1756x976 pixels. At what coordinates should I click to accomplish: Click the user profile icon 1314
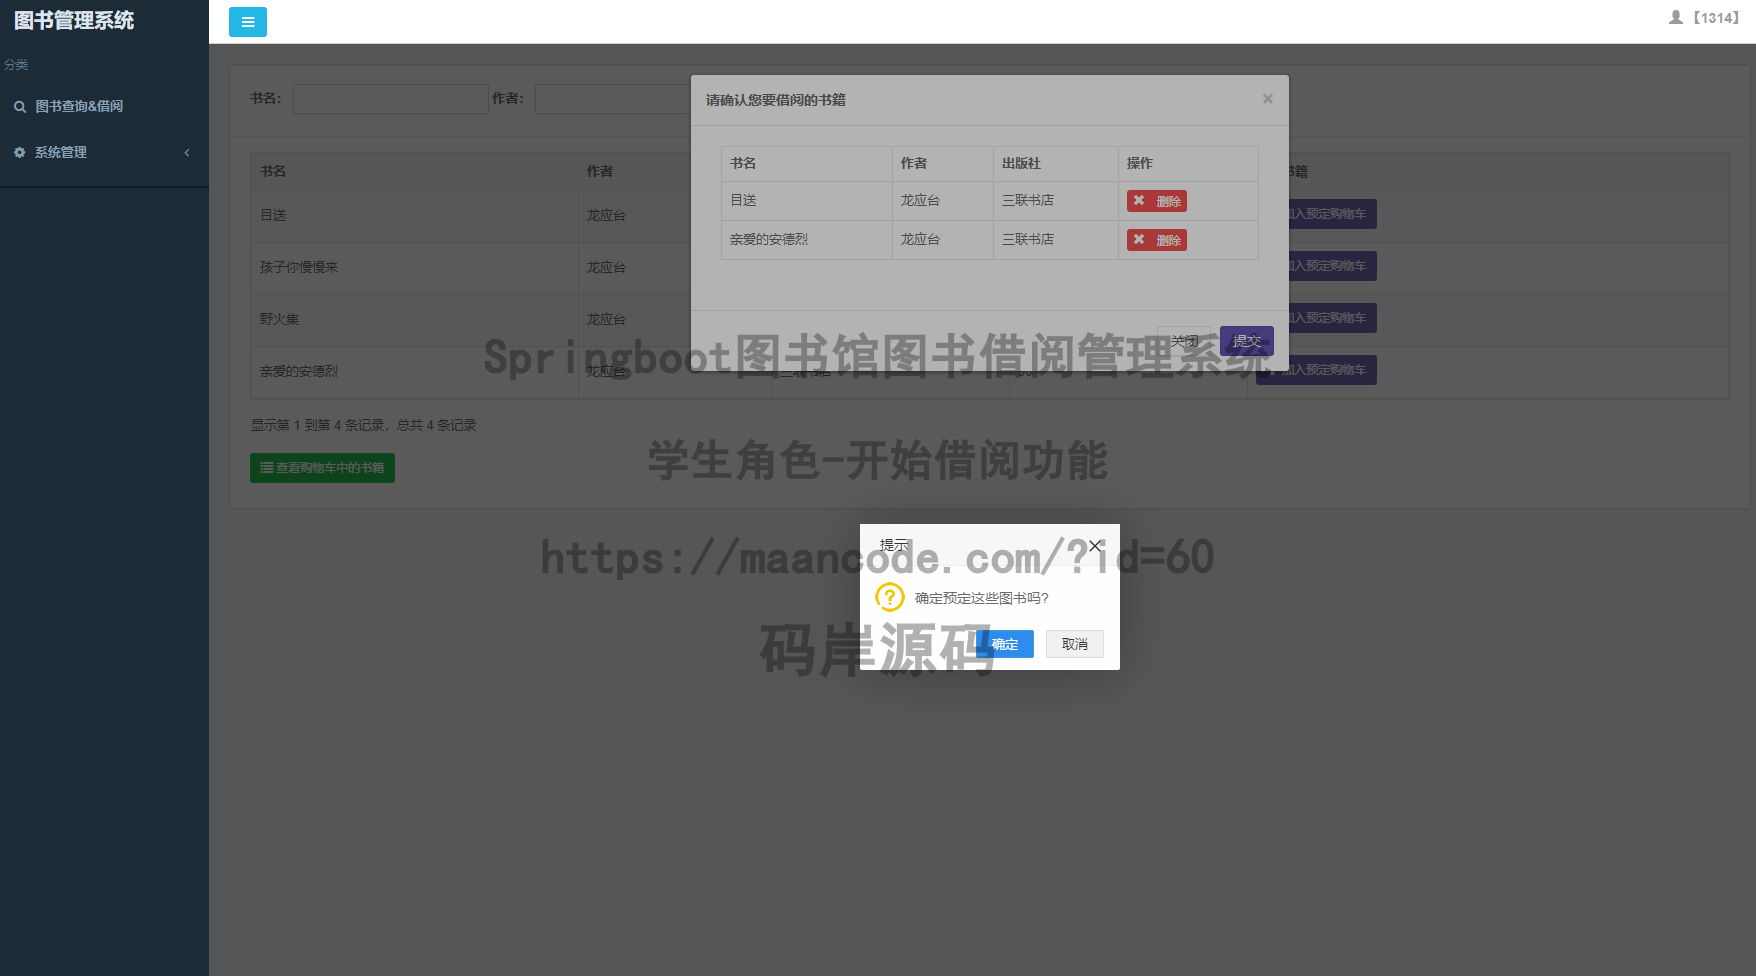coord(1676,17)
